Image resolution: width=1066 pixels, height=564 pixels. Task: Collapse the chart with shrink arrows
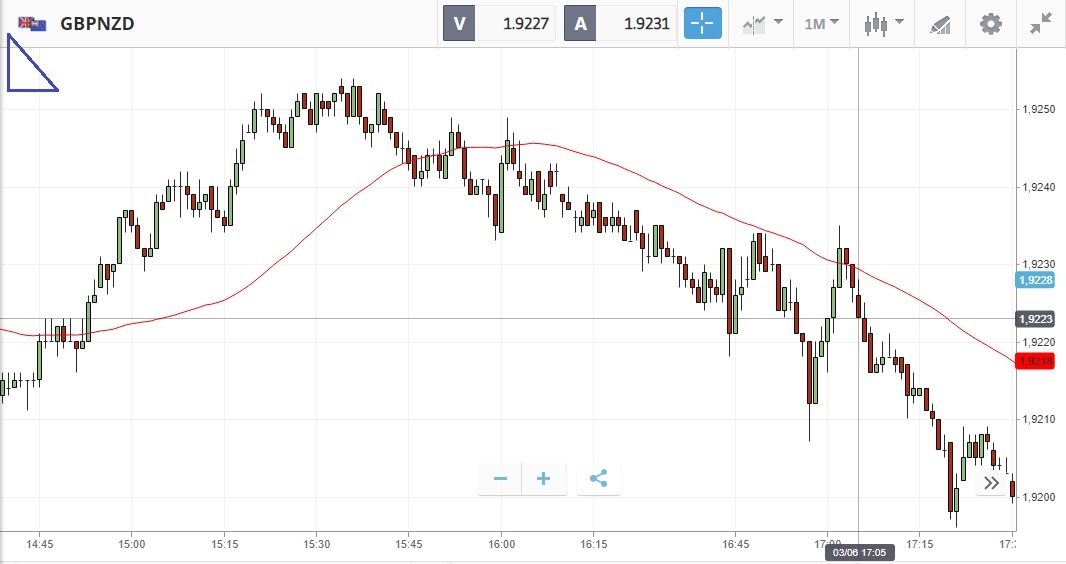1041,23
